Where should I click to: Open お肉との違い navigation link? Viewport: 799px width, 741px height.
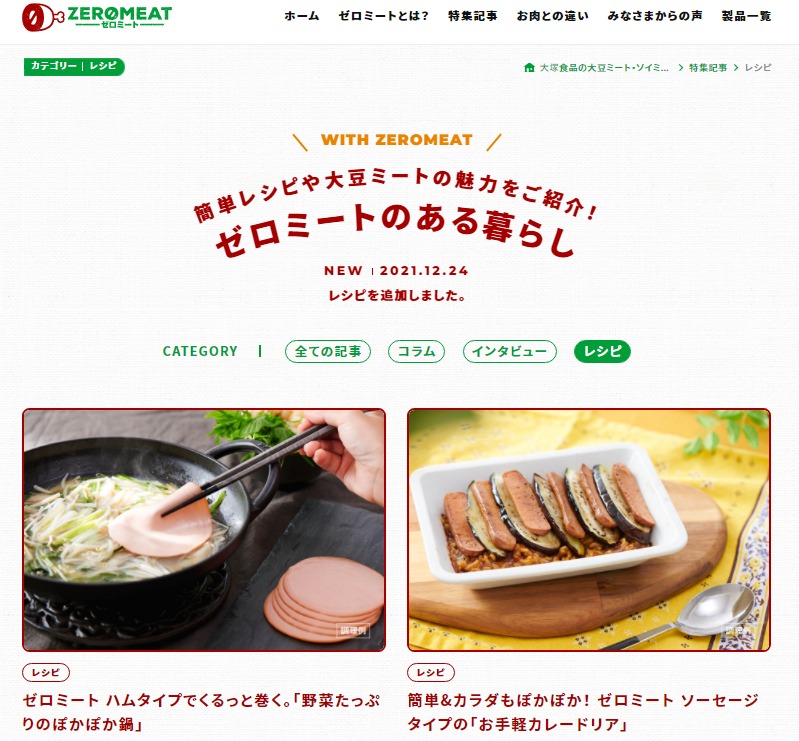(552, 16)
